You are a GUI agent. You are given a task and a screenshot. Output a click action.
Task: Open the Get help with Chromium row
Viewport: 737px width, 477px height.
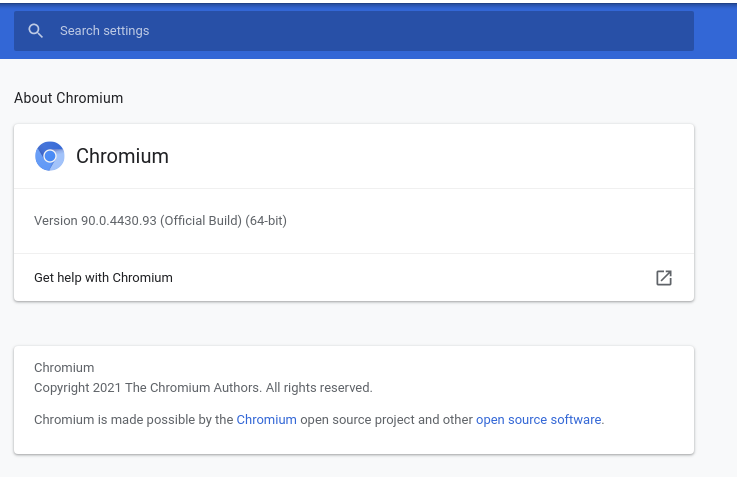[353, 278]
